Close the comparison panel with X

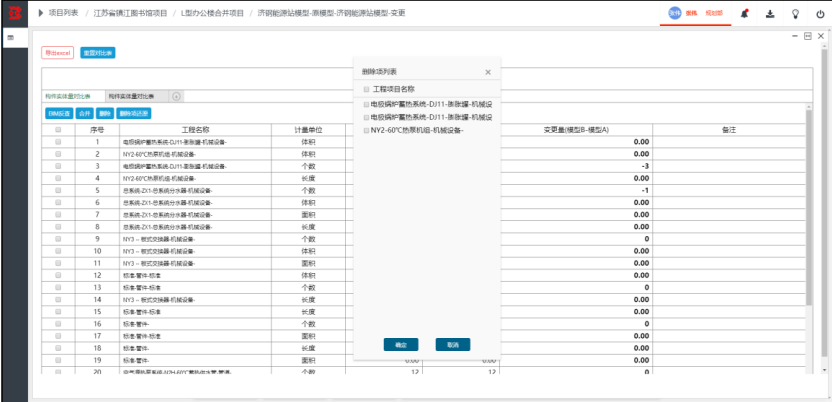point(820,36)
